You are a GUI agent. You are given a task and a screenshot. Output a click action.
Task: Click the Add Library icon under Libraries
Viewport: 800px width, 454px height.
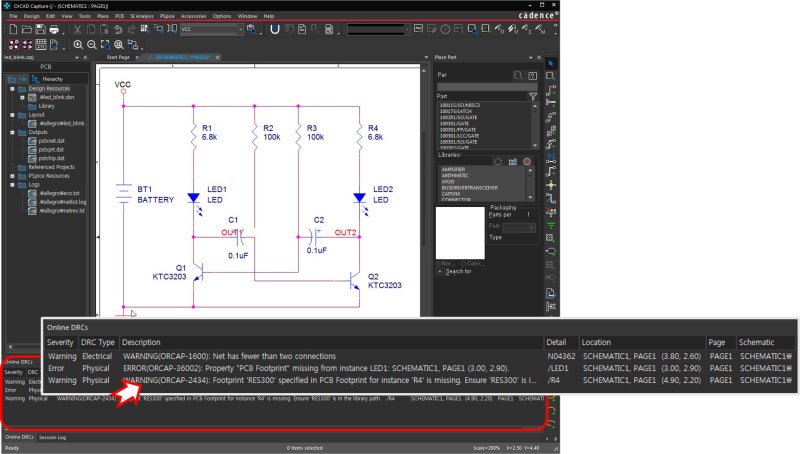pyautogui.click(x=513, y=162)
